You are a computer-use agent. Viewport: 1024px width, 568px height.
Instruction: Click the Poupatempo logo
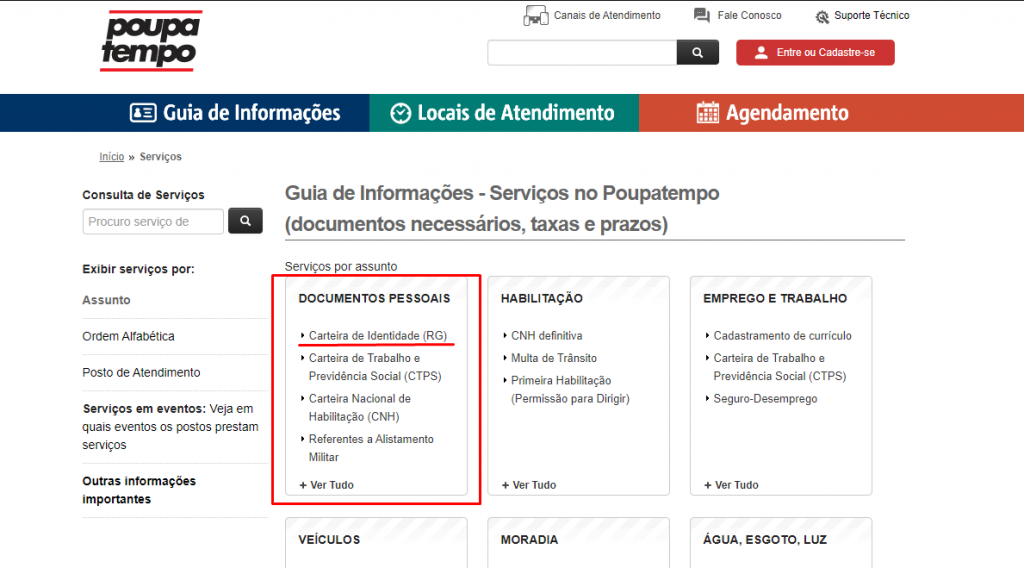[x=150, y=41]
